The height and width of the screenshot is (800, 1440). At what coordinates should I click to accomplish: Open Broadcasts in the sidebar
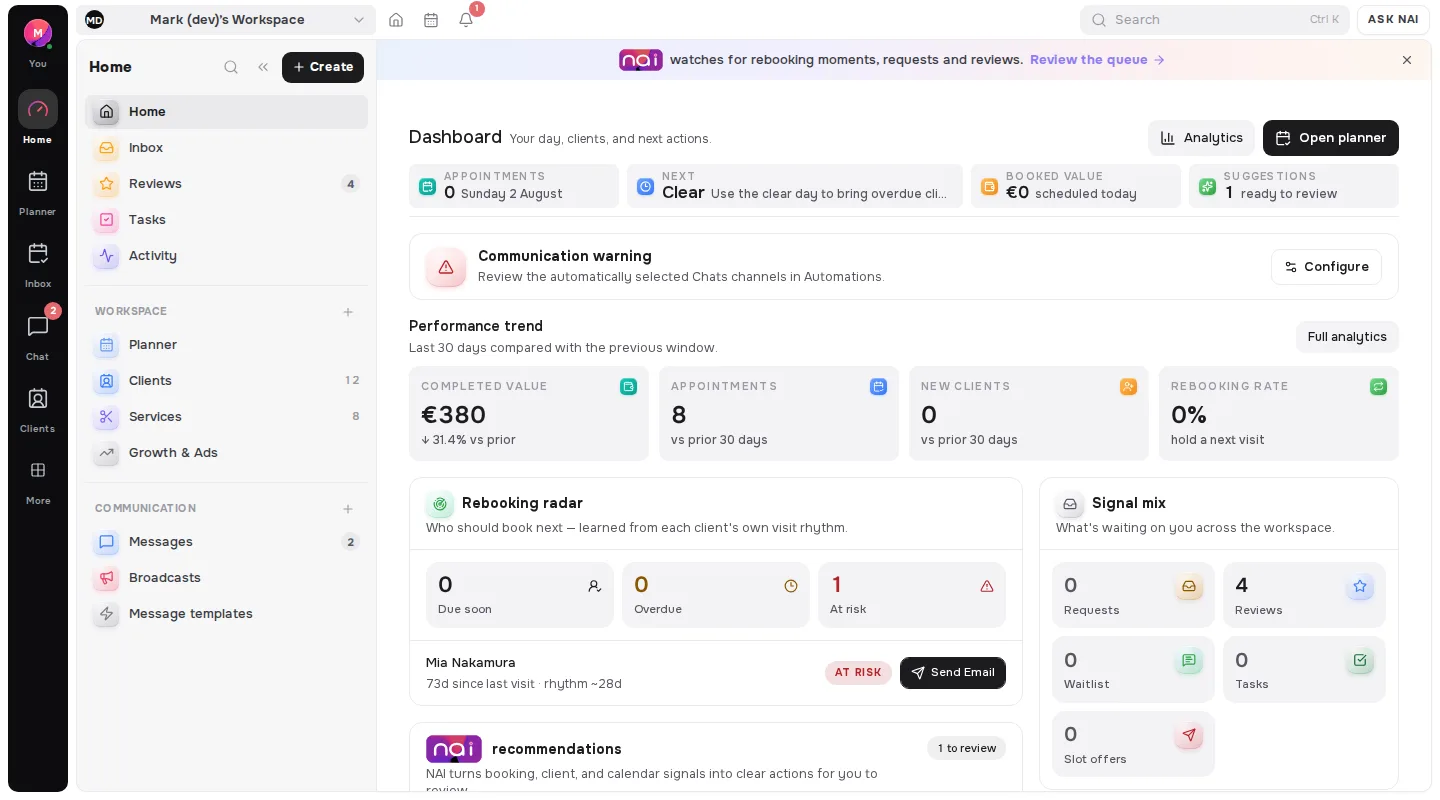coord(226,578)
